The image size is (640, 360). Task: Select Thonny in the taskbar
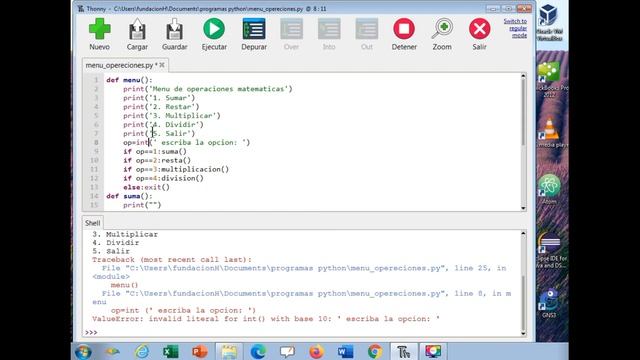tap(404, 351)
